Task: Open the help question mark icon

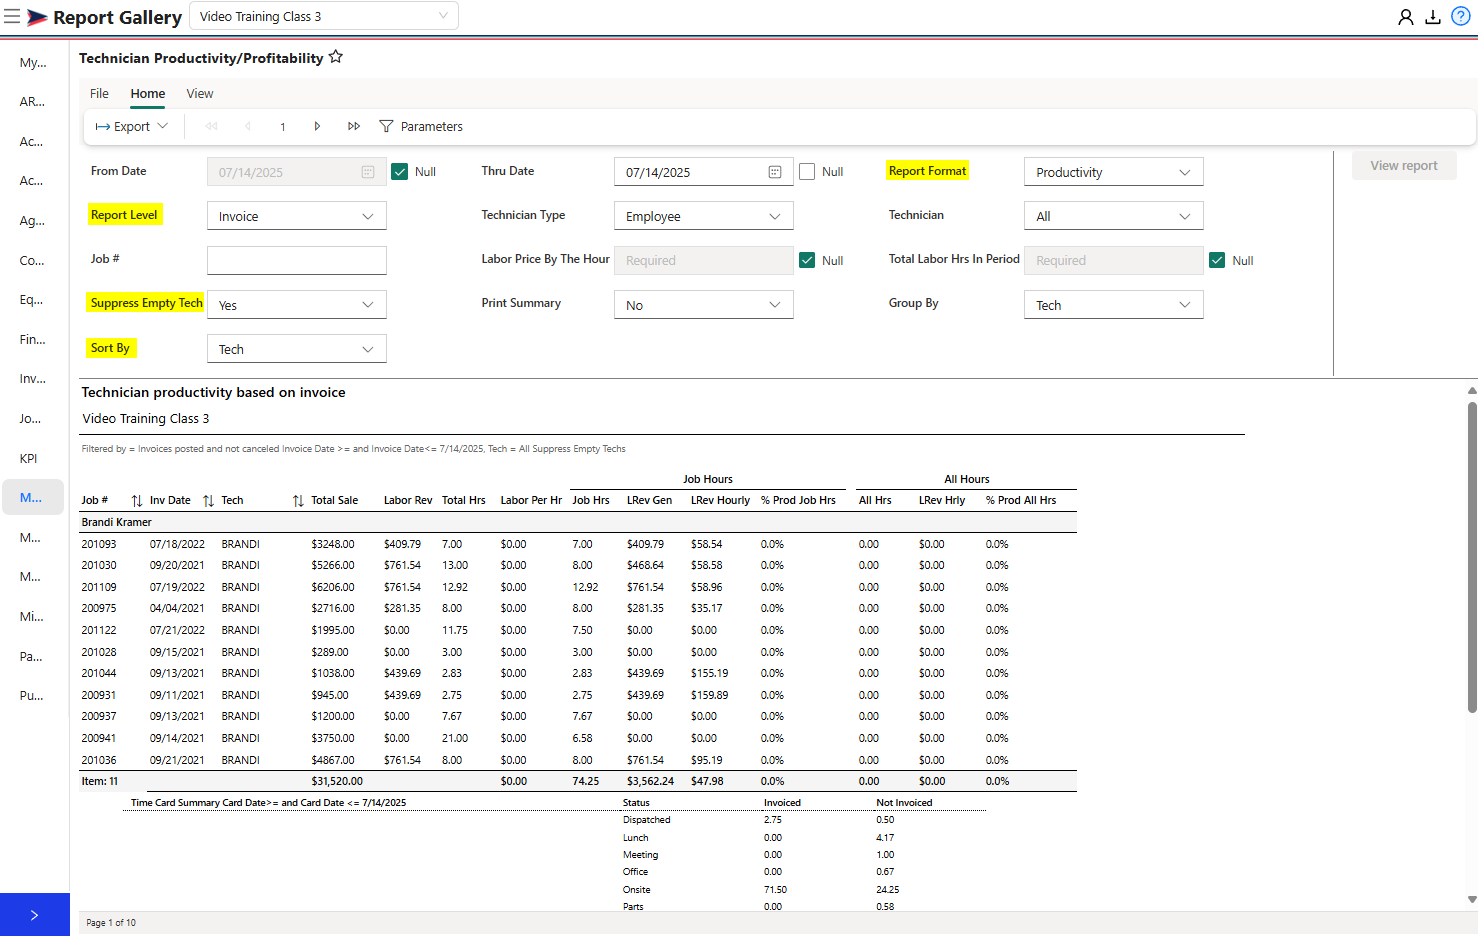Action: click(1461, 17)
